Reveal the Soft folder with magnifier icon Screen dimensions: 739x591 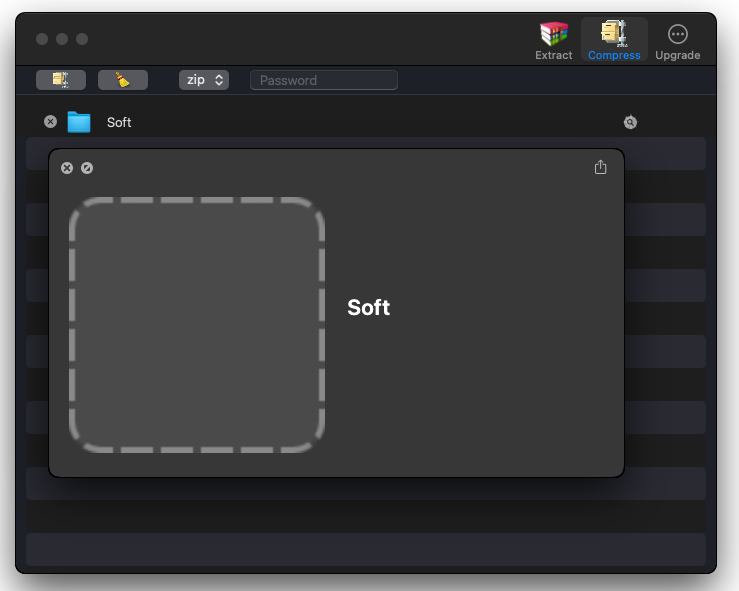tap(630, 122)
